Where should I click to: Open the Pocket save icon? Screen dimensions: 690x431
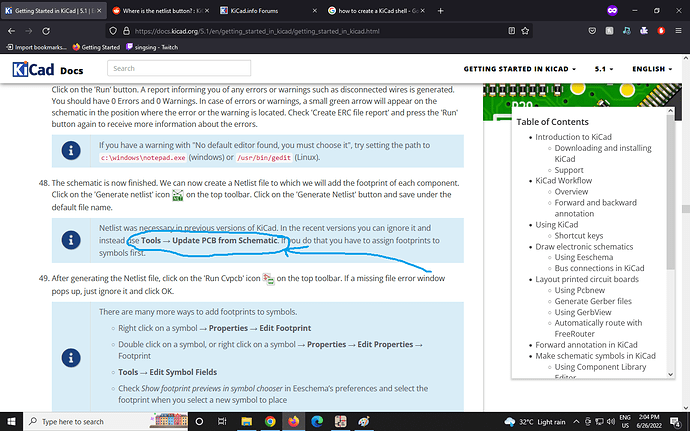coord(592,31)
